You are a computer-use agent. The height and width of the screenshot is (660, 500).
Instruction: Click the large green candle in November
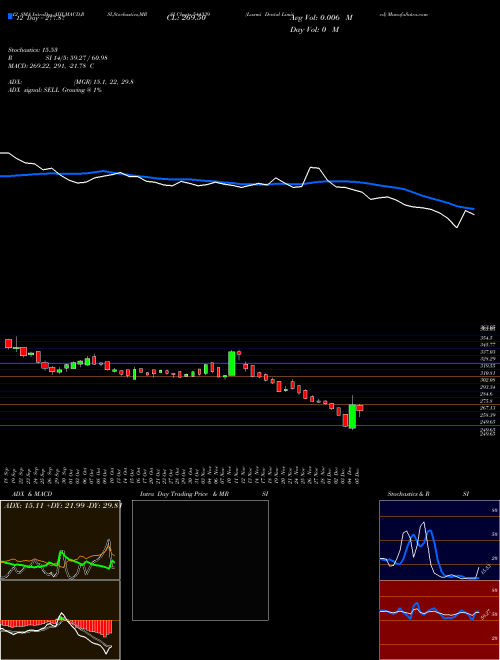pos(231,364)
